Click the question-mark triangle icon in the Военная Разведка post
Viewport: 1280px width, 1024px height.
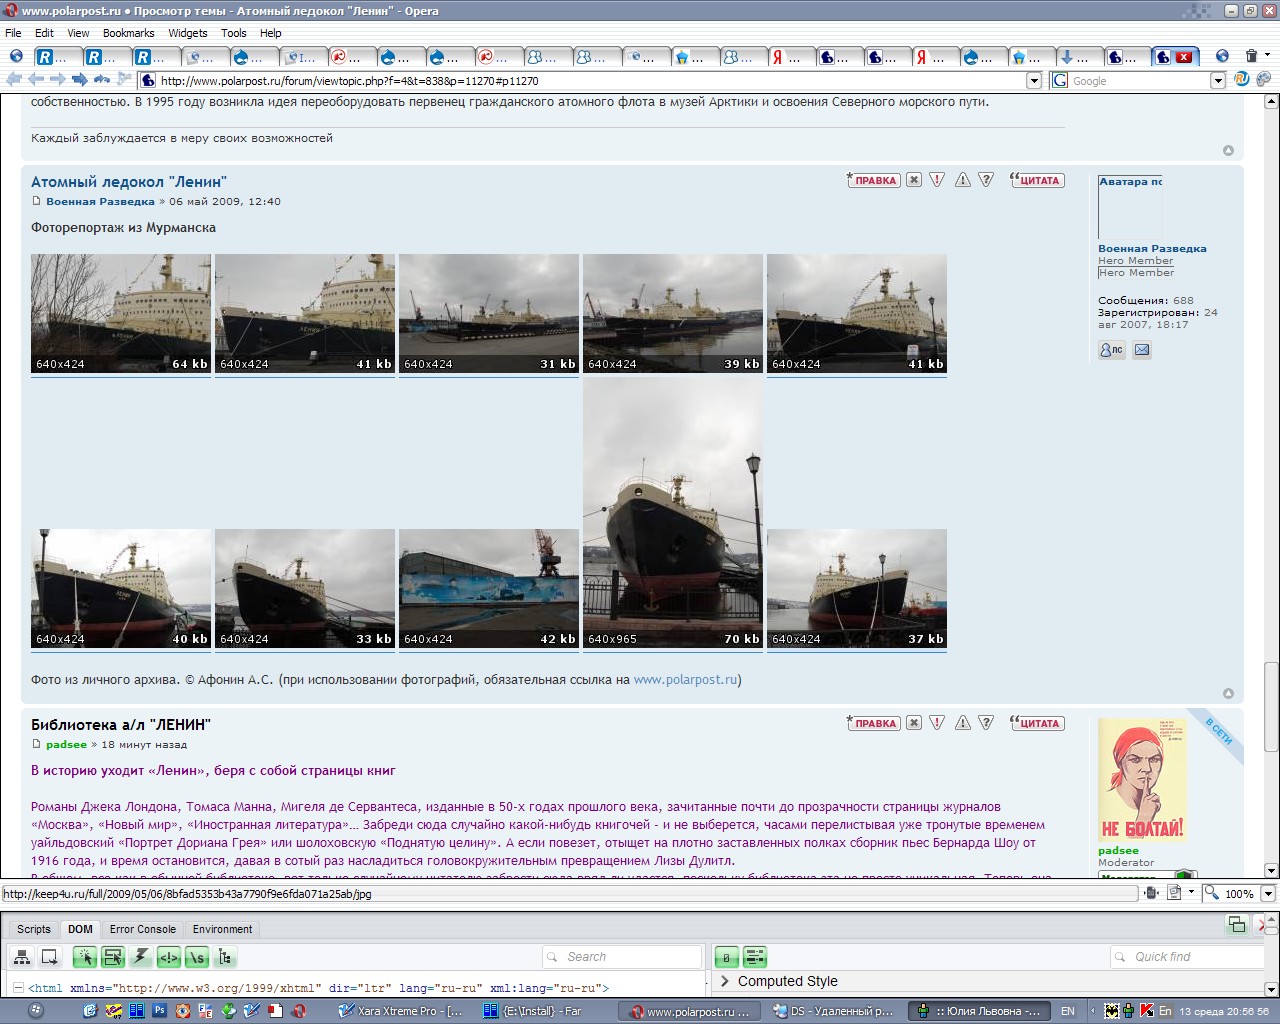tap(986, 180)
